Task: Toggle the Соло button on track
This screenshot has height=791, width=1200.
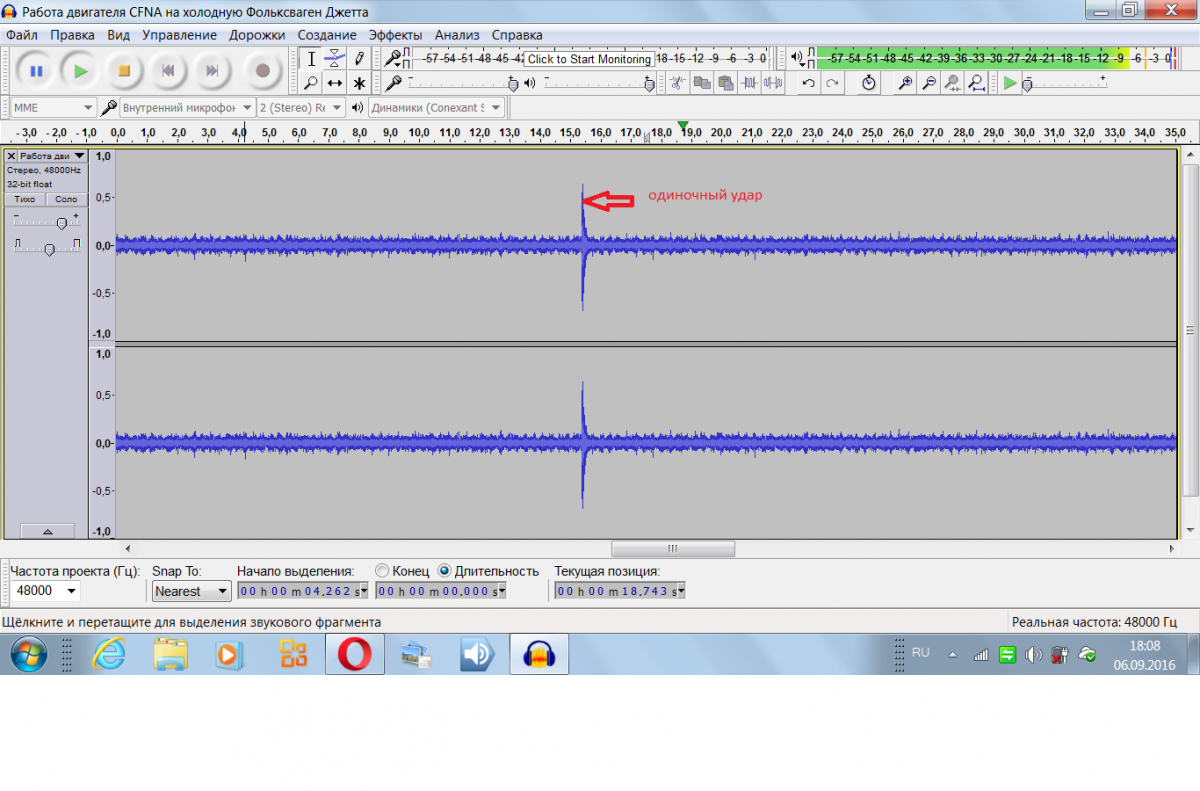Action: pyautogui.click(x=66, y=199)
